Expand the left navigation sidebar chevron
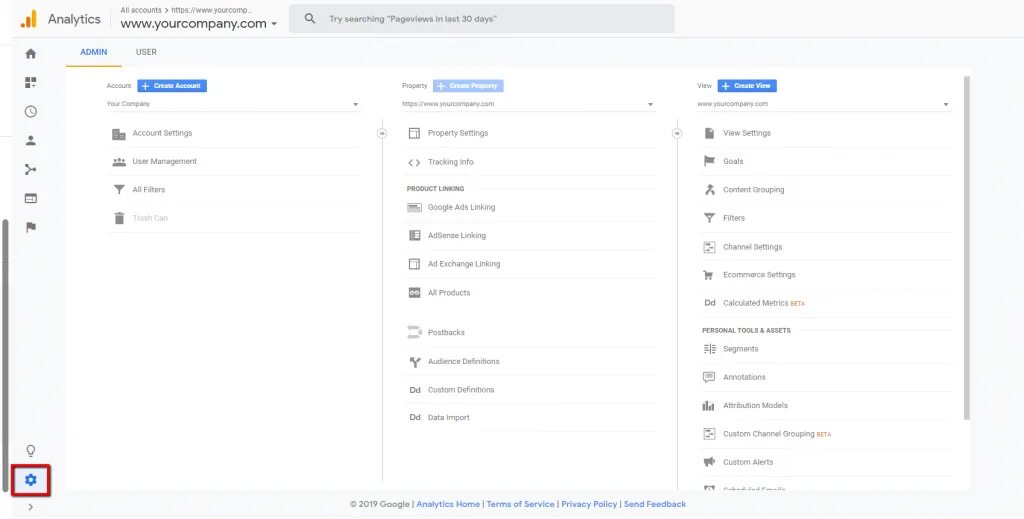 31,507
